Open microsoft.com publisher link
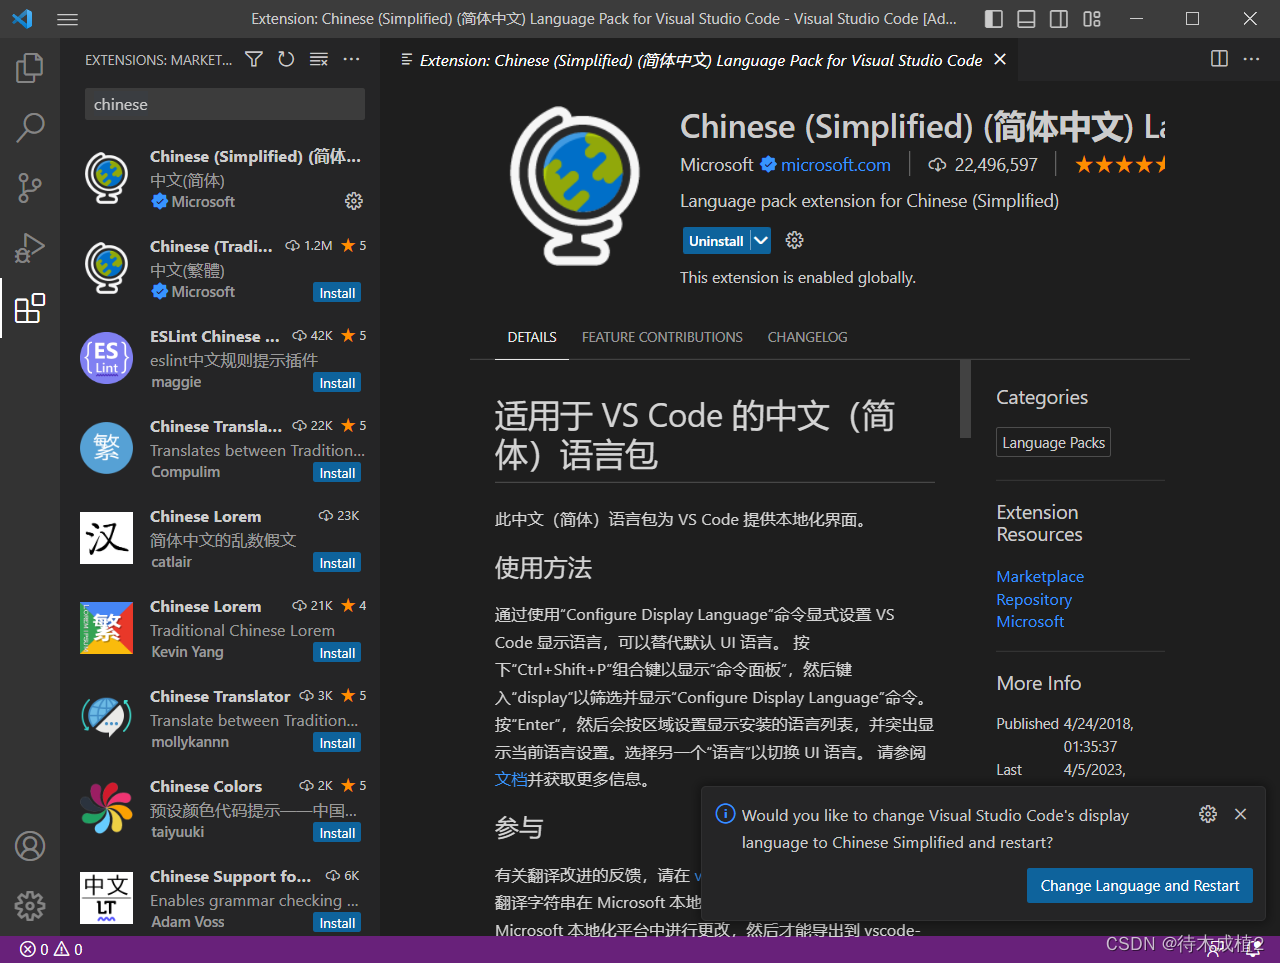This screenshot has width=1280, height=963. [835, 165]
